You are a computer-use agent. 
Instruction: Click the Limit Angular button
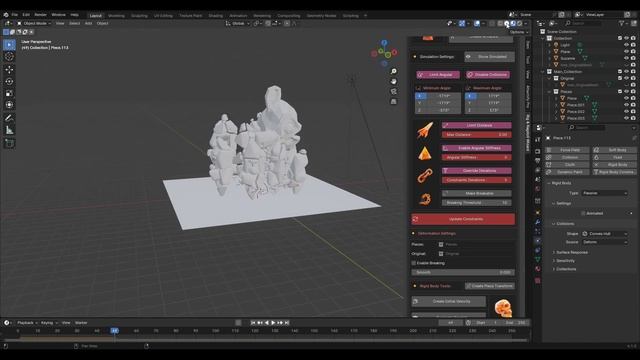pyautogui.click(x=438, y=75)
